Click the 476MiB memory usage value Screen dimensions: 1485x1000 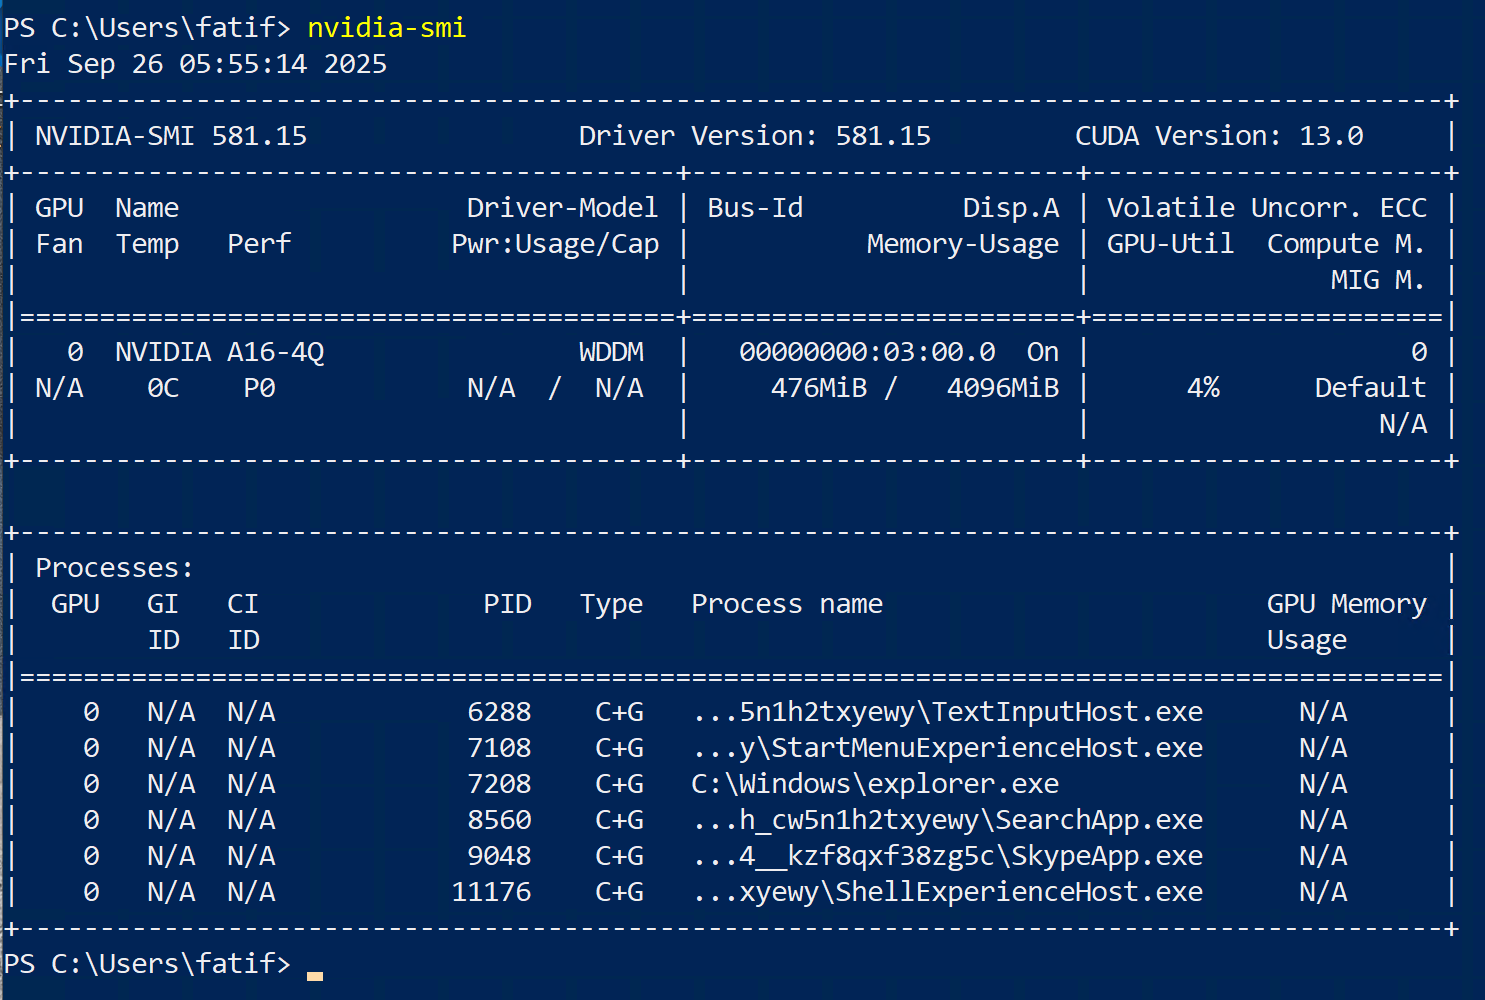818,388
